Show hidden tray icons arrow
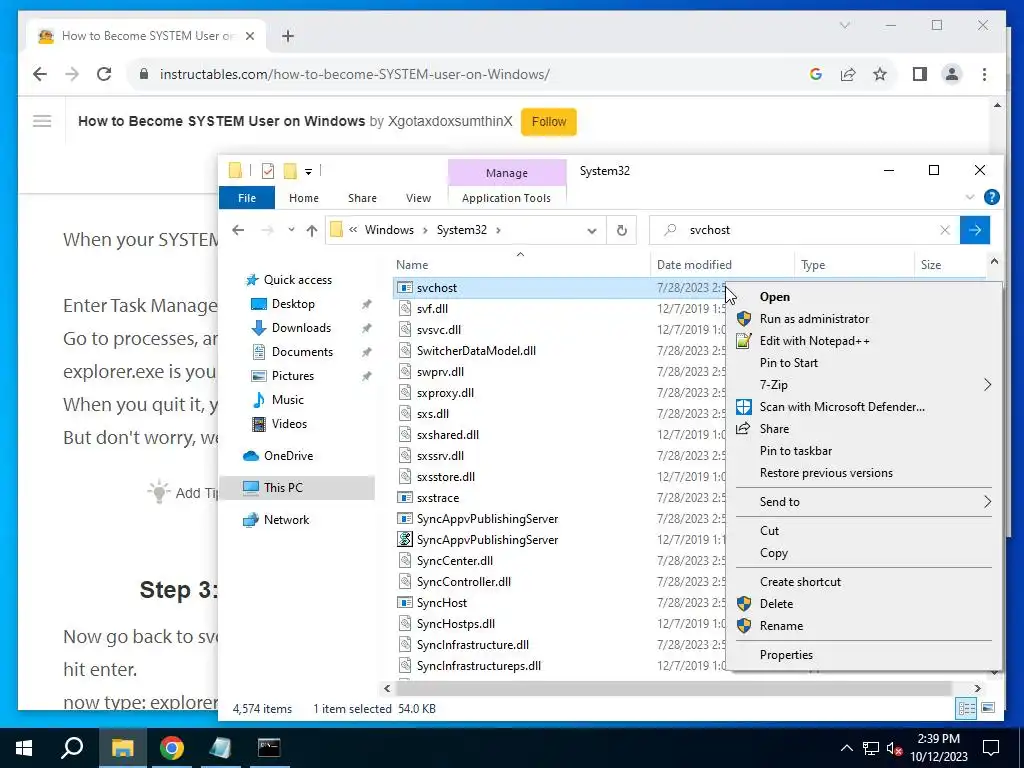The image size is (1024, 768). tap(846, 748)
